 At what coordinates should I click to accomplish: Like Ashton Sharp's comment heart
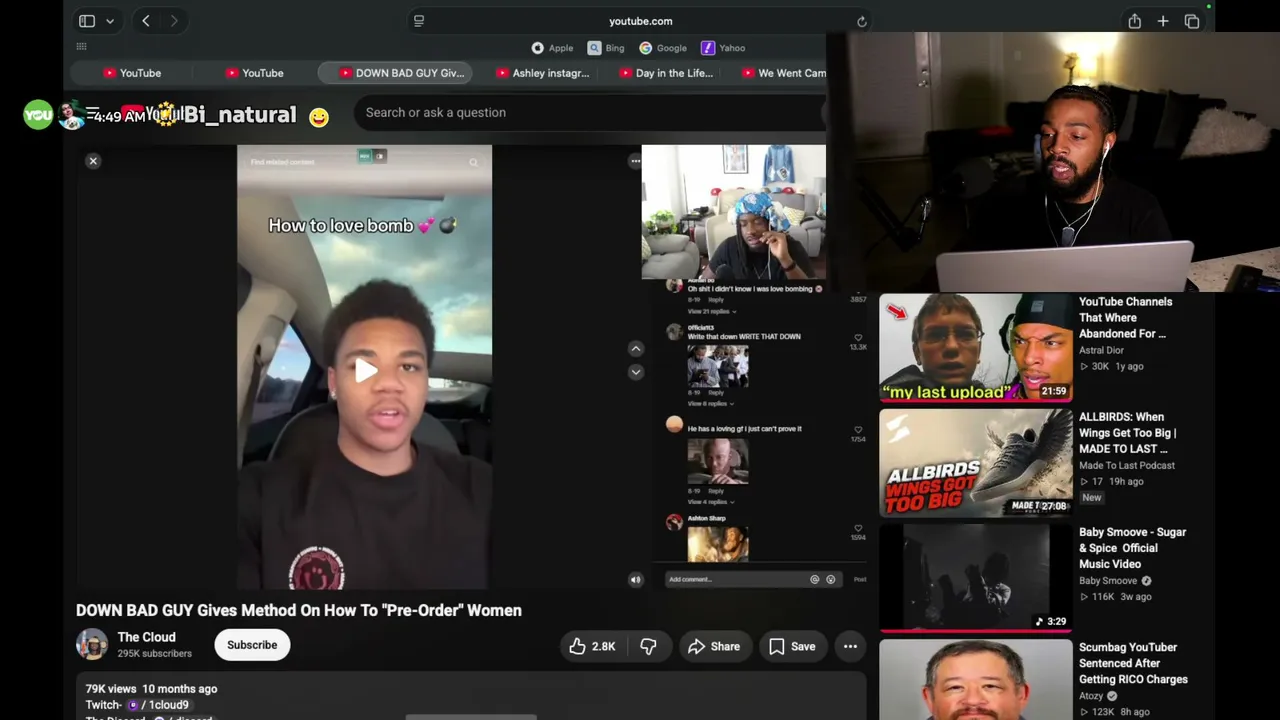[858, 528]
